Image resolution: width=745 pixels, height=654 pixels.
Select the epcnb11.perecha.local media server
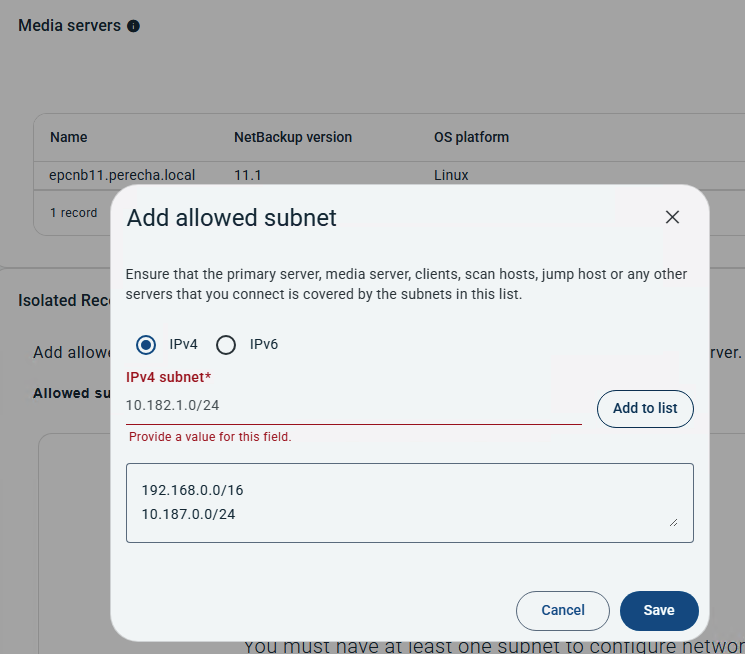pyautogui.click(x=122, y=175)
